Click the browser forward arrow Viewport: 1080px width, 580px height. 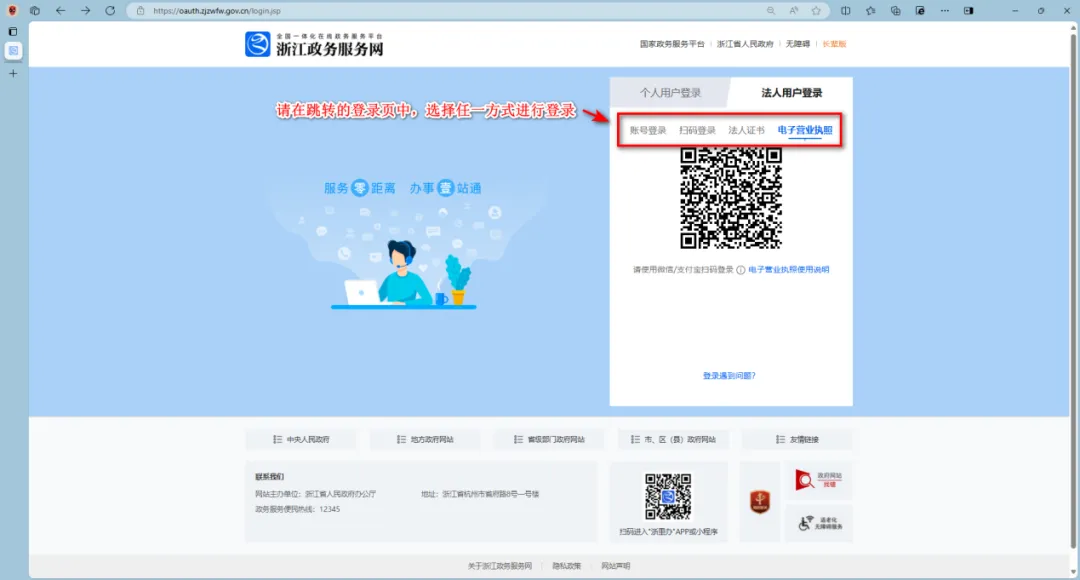tap(85, 11)
